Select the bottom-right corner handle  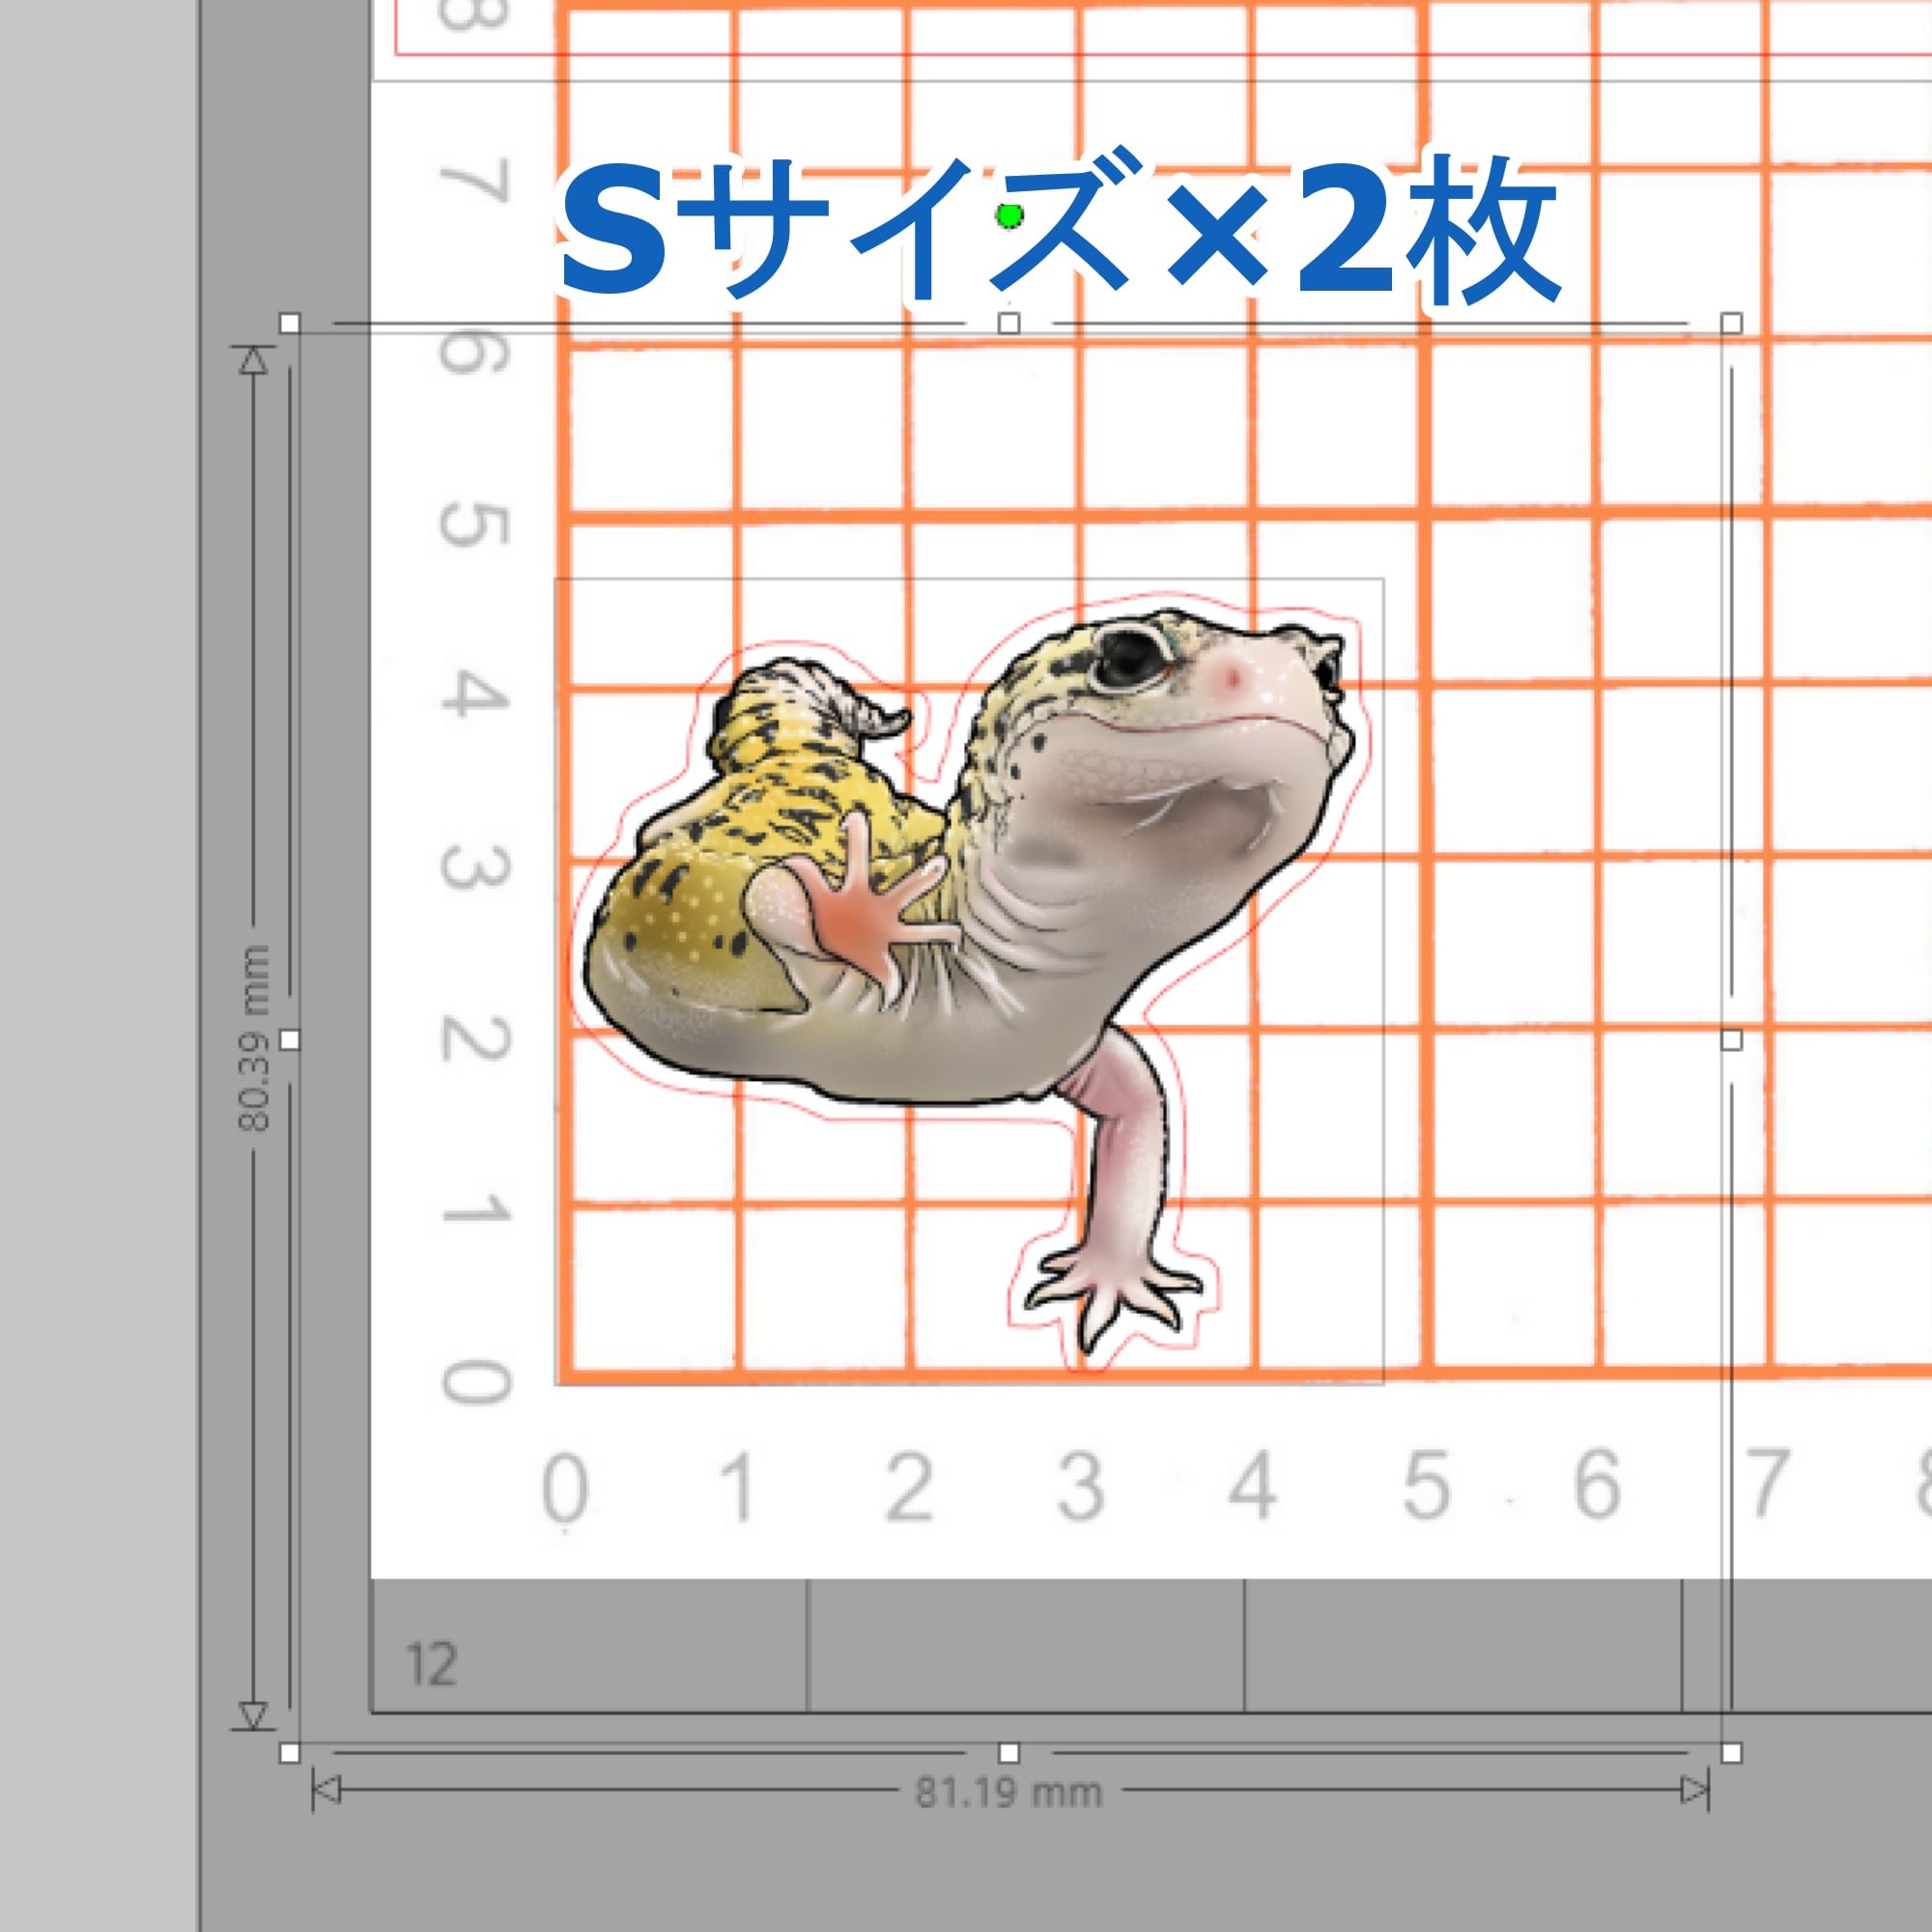coord(1732,1753)
